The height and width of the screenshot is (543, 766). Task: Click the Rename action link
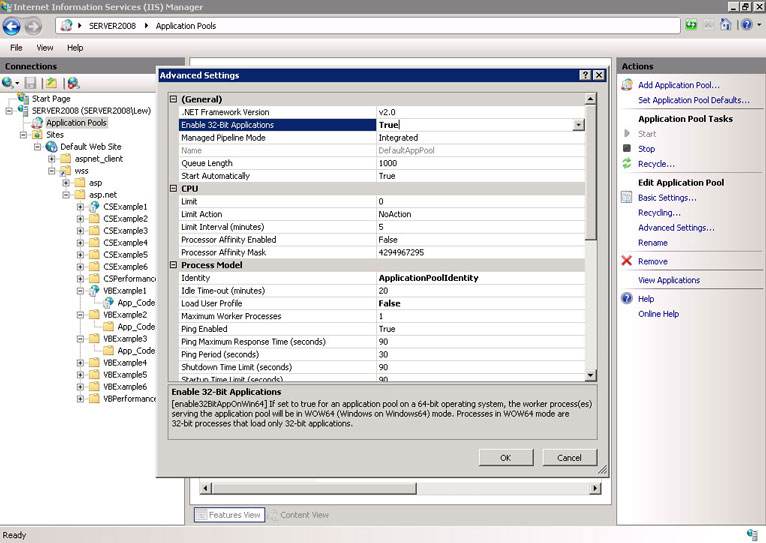(x=653, y=243)
